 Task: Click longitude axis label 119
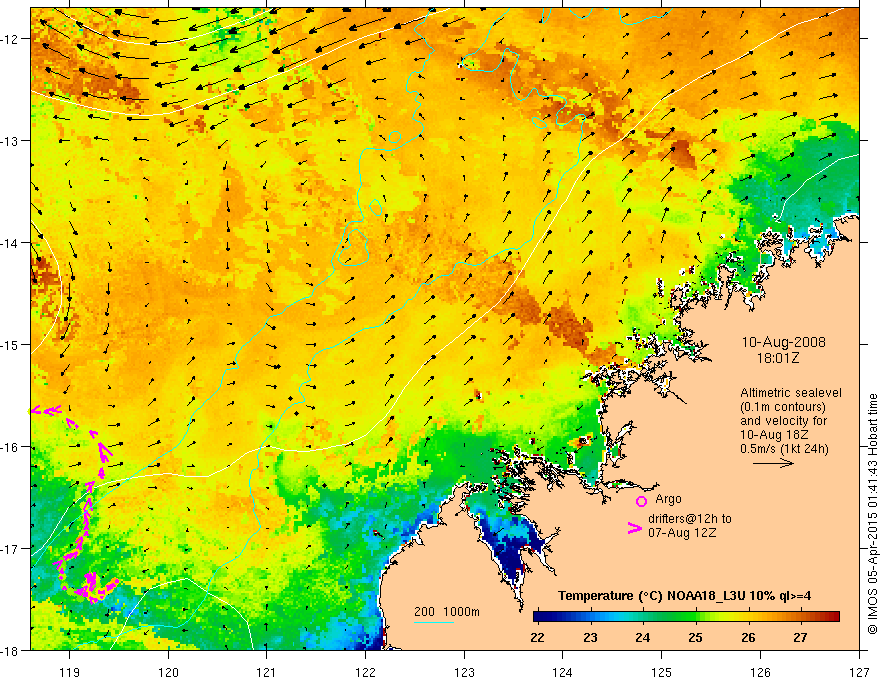point(70,672)
